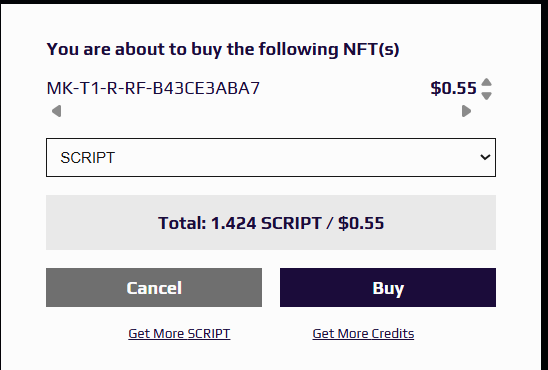Viewport: 548px width, 370px height.
Task: Select the NFT name MK-T1-R-RF-B43CE3ABA7
Action: [x=153, y=88]
